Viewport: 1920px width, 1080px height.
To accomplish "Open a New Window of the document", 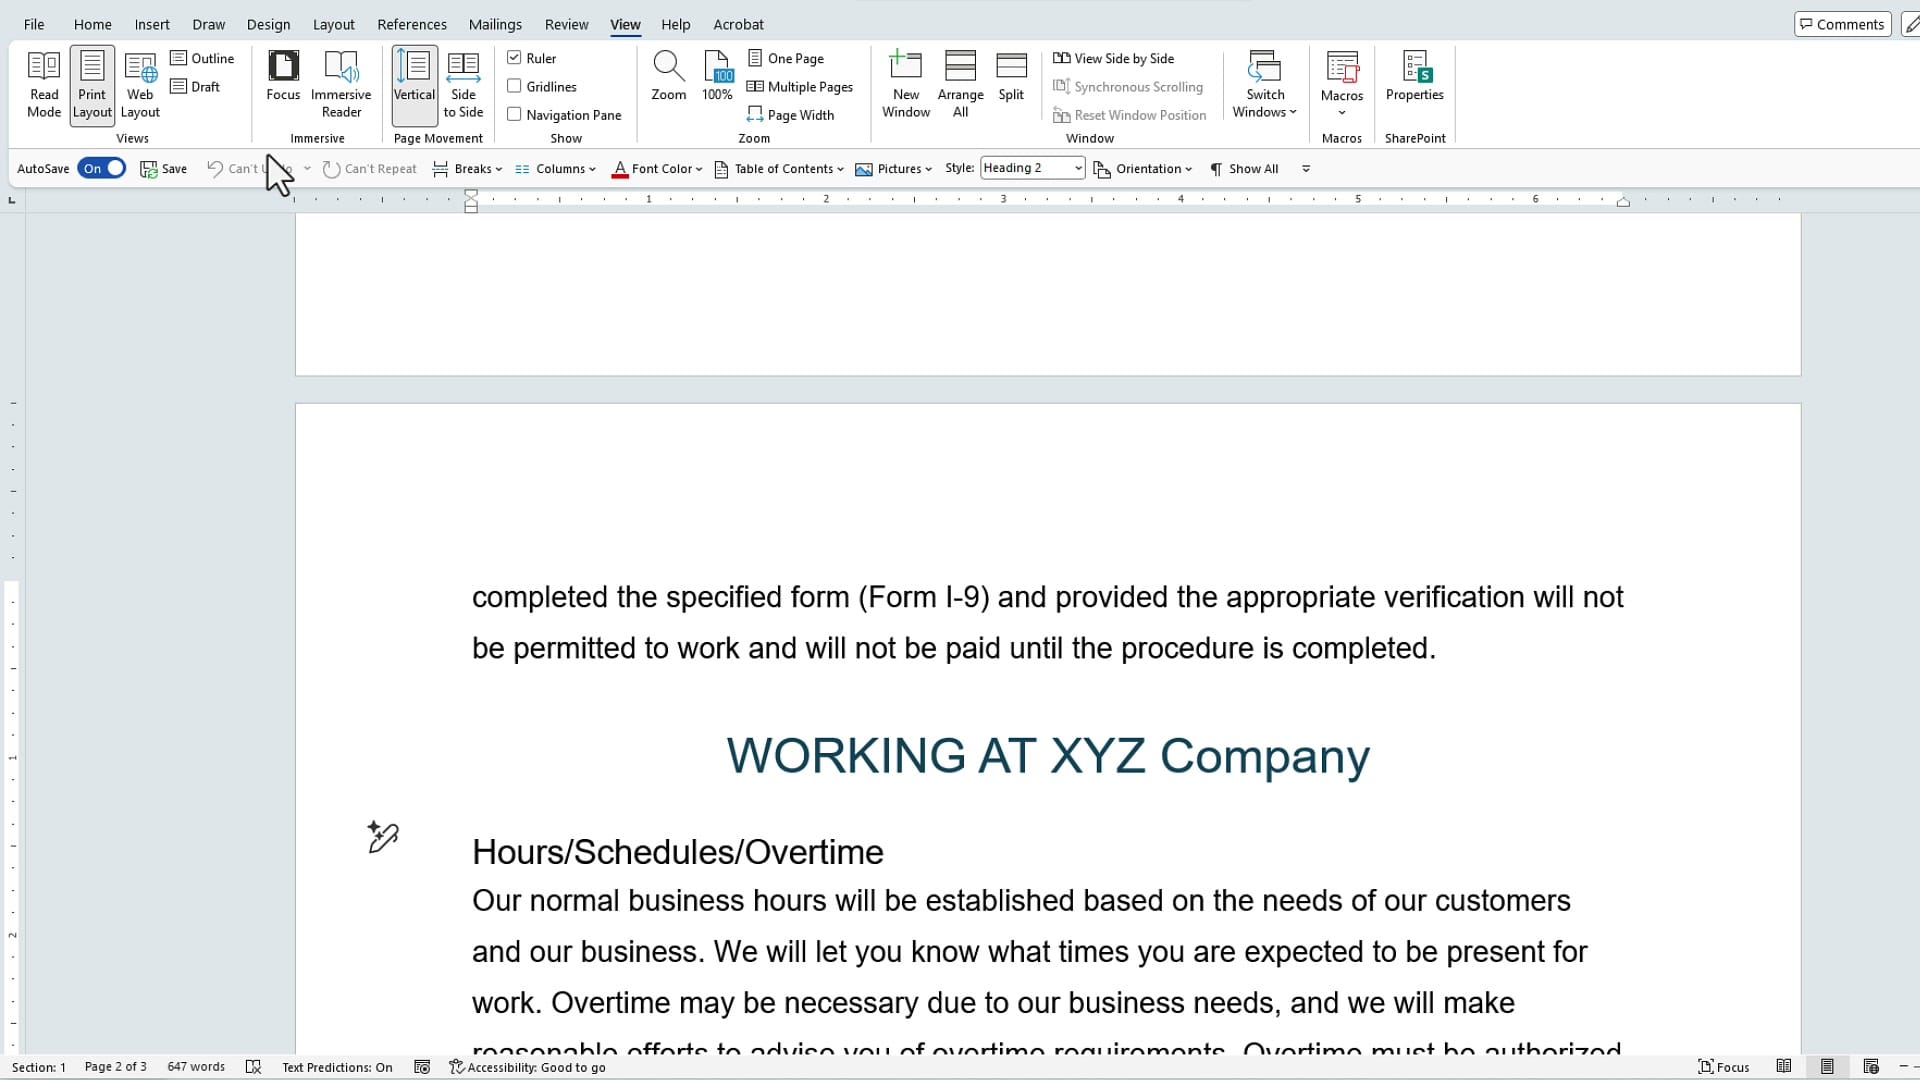I will coord(905,85).
